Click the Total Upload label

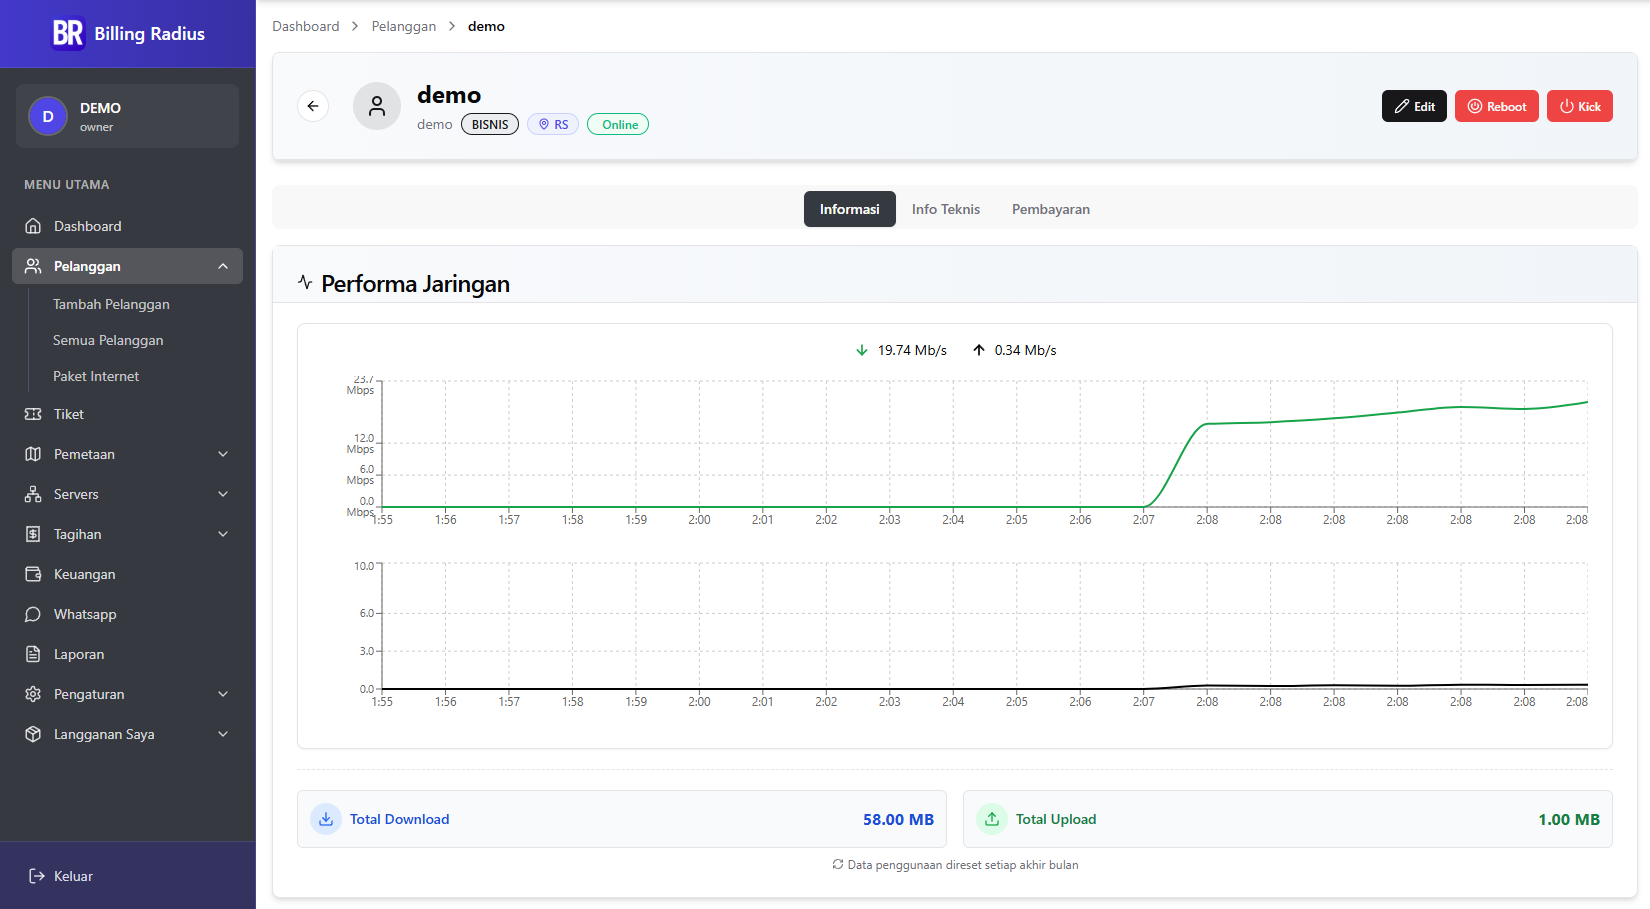1056,819
